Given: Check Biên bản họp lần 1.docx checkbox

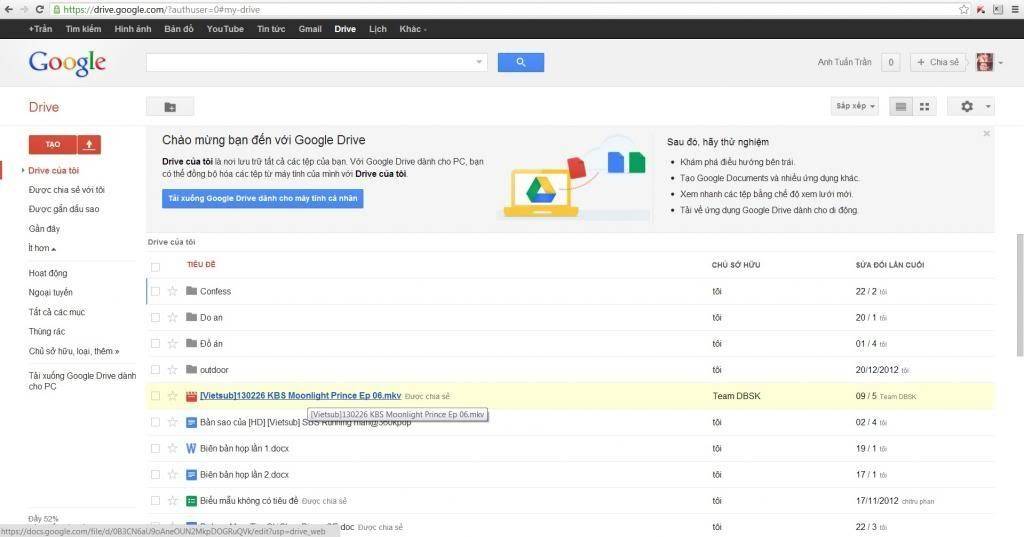Looking at the screenshot, I should (x=155, y=448).
